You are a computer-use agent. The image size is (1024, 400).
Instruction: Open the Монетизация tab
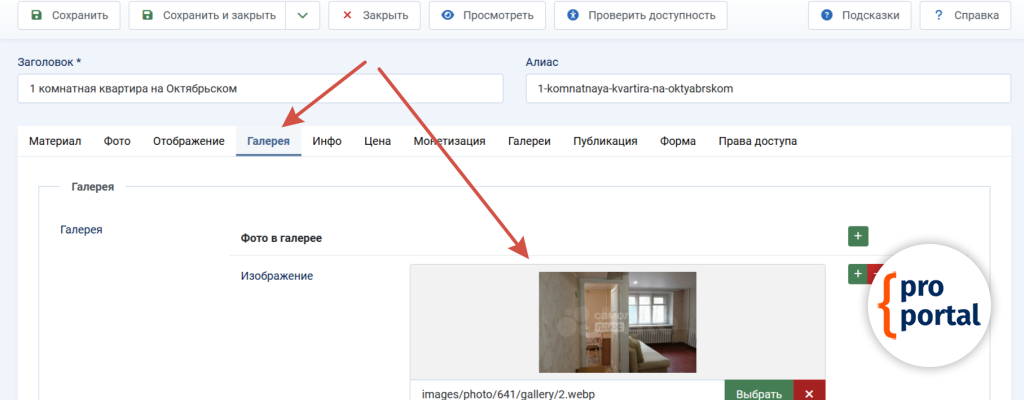point(449,141)
